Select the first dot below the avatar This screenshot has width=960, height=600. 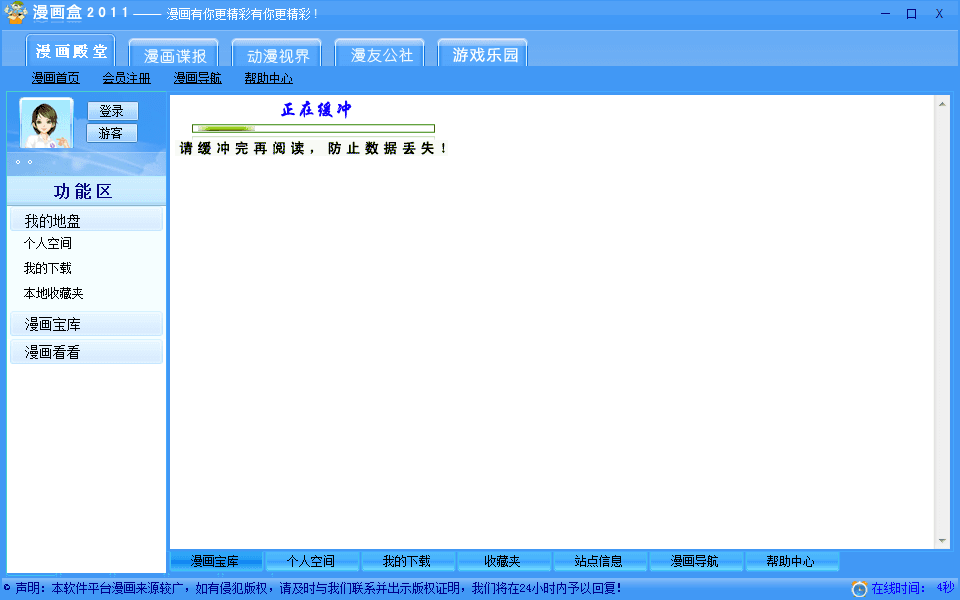[18, 162]
